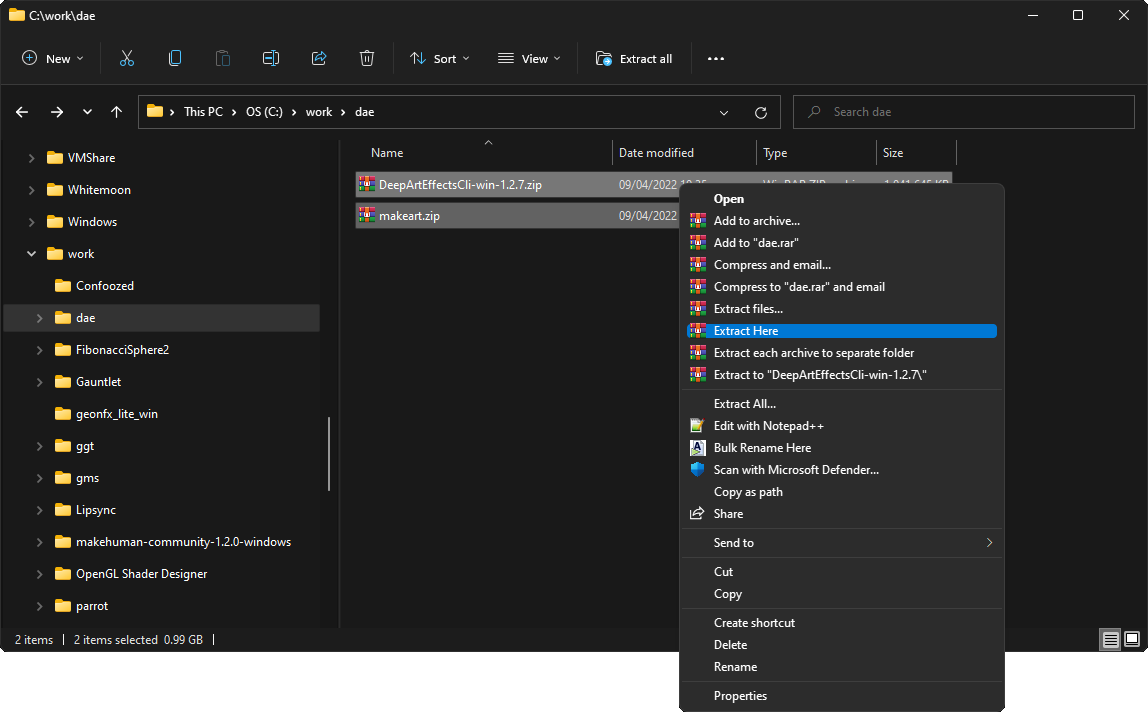Click the Rename toolbar icon
Viewport: 1148px width, 712px height.
click(x=271, y=59)
